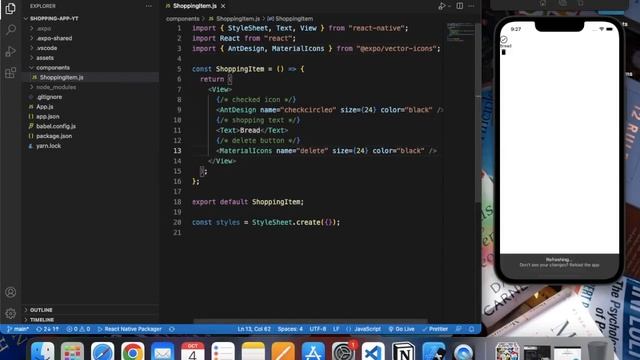Click the editor vertical scrollbar

click(x=478, y=112)
